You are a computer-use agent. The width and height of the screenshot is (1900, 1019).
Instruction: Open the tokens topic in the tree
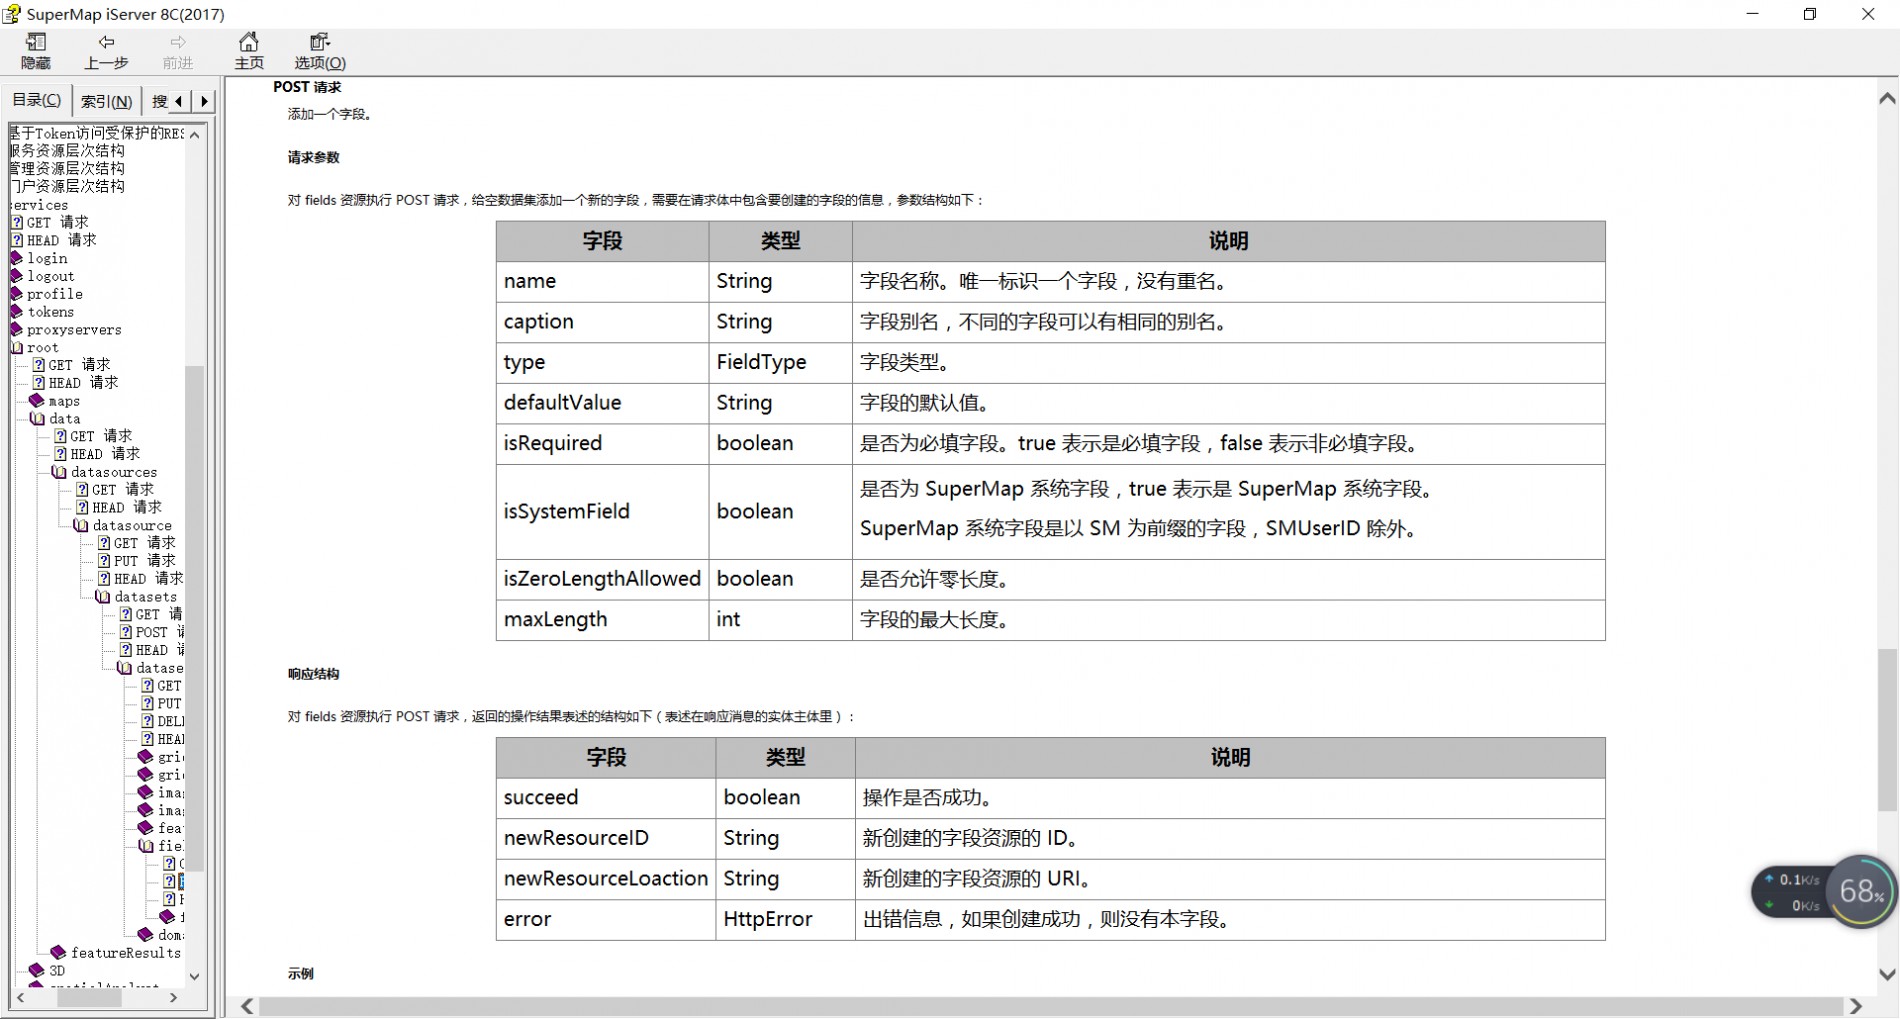50,312
